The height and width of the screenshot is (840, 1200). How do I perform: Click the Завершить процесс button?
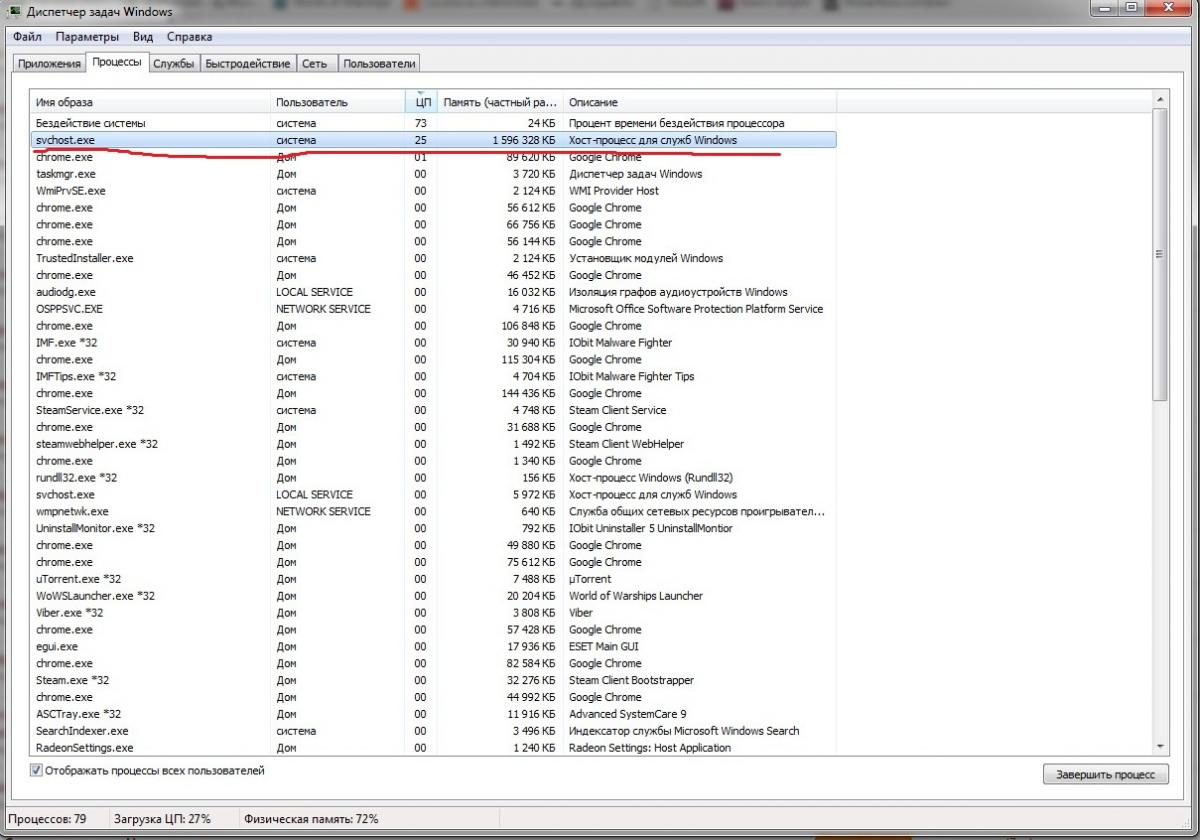point(1105,774)
